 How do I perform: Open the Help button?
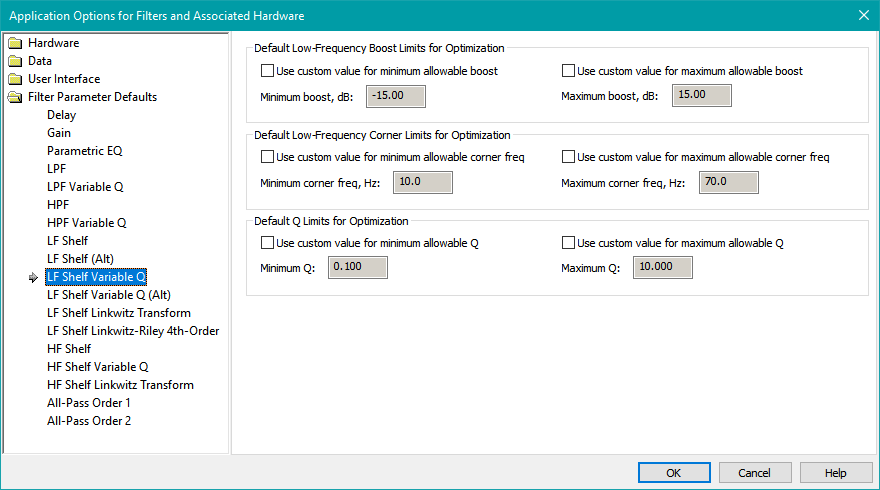pyautogui.click(x=836, y=473)
